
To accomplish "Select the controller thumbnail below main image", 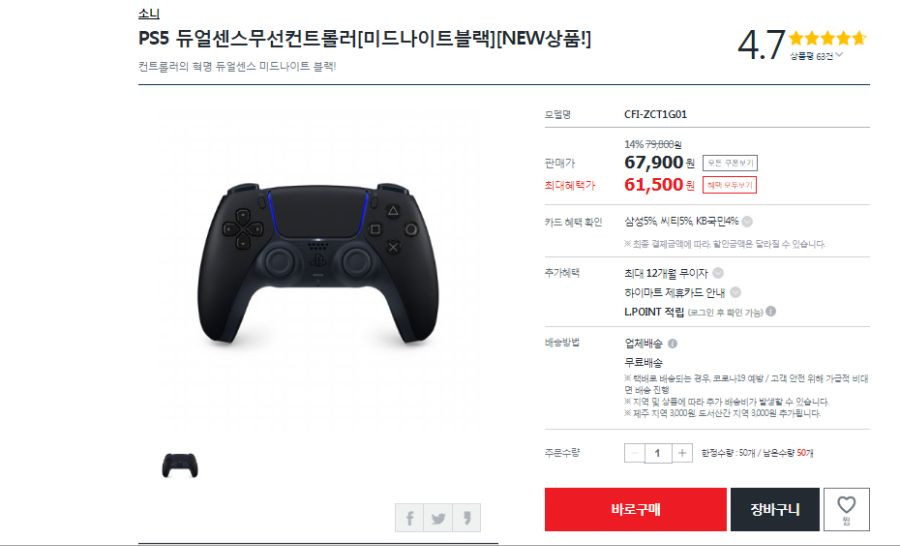I will [x=180, y=465].
